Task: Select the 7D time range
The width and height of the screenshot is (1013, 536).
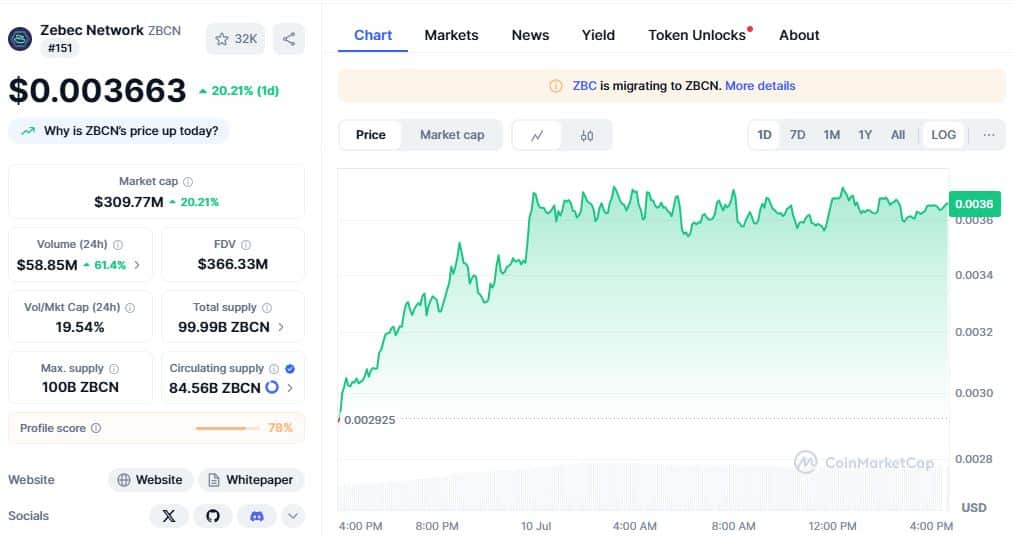Action: 797,135
